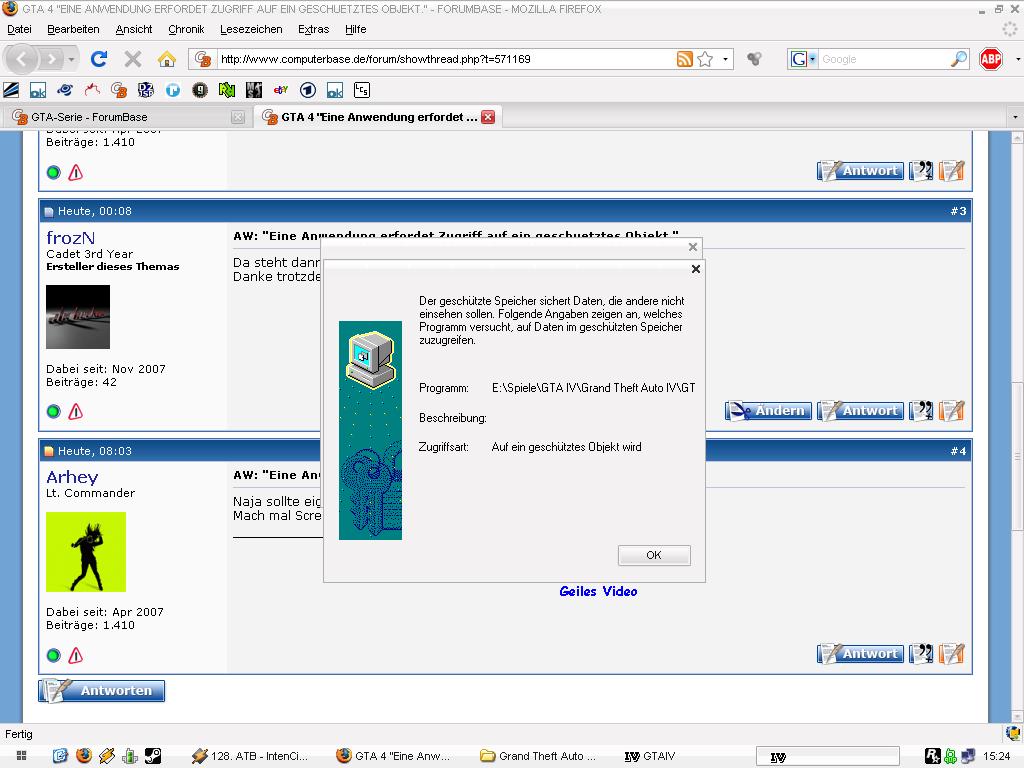The image size is (1024, 768).
Task: Open the Chronik menu
Action: (x=186, y=29)
